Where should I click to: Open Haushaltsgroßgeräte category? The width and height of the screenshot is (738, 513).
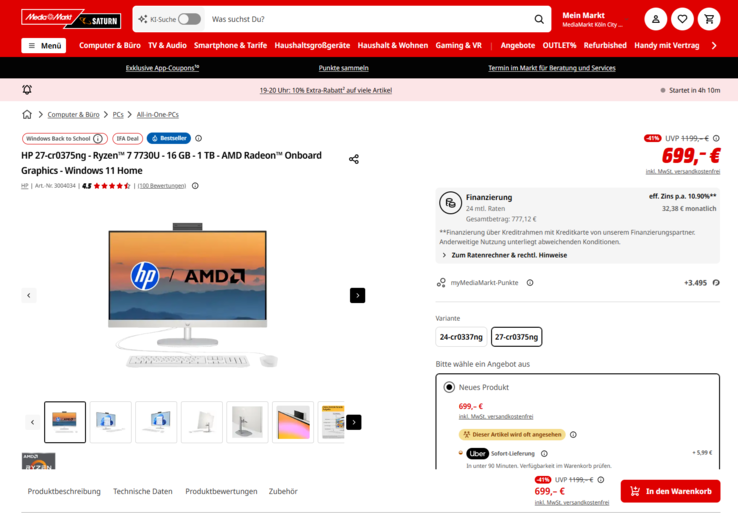312,46
